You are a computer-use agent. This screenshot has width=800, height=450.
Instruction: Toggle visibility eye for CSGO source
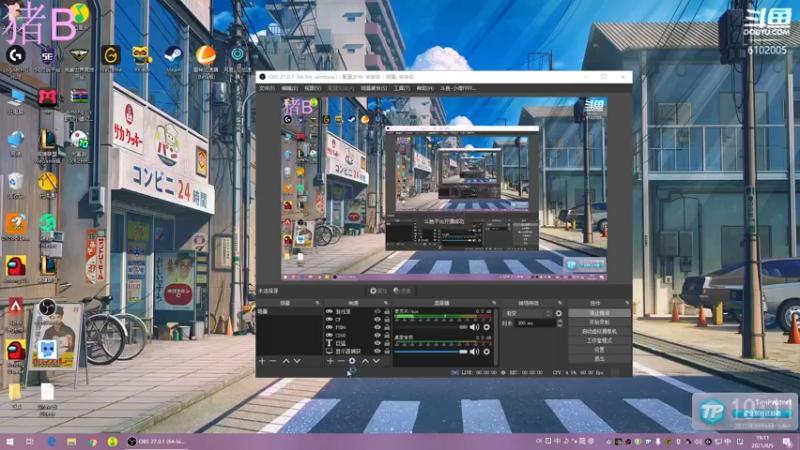[378, 335]
